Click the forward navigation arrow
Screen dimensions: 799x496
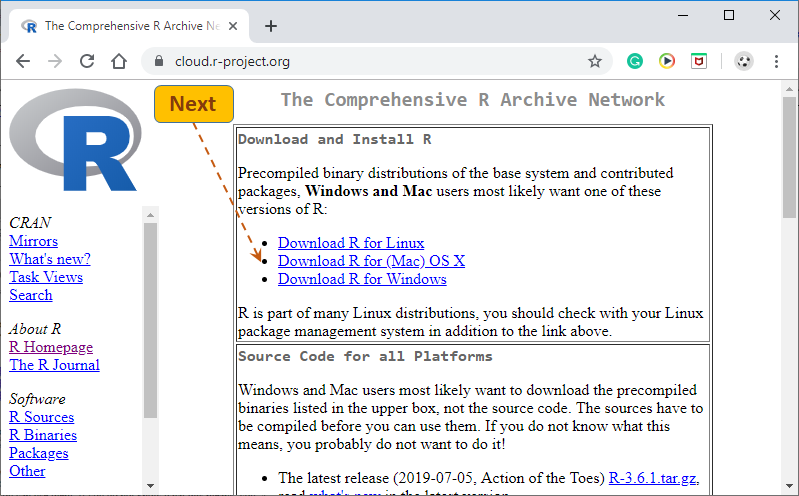point(55,61)
